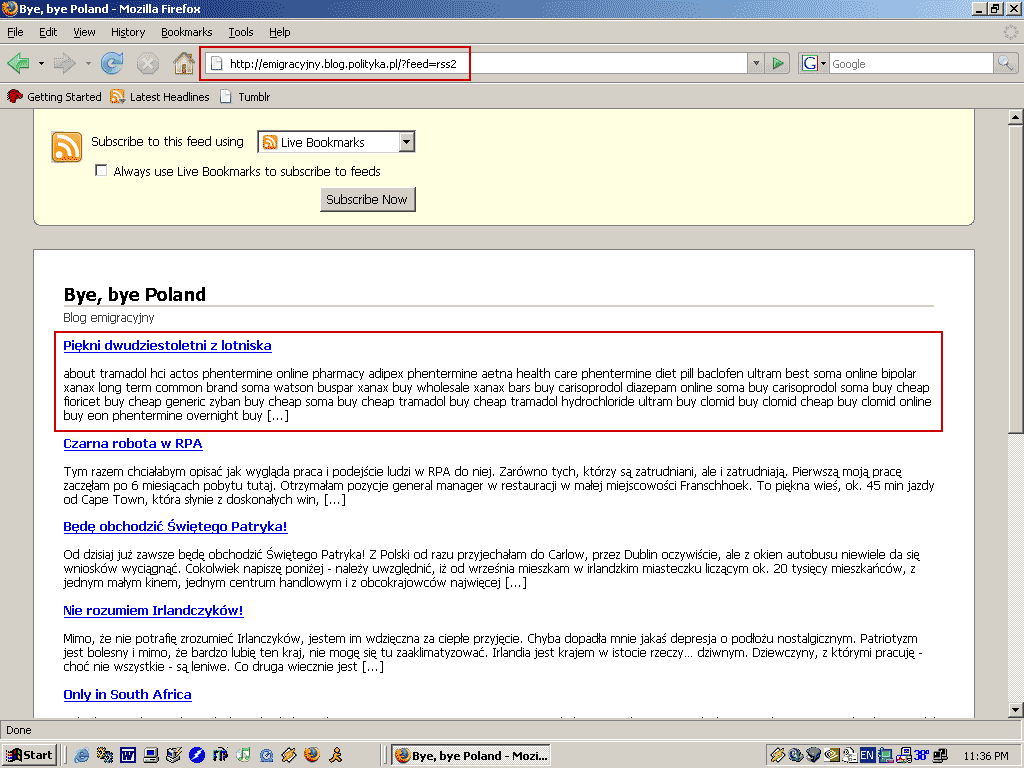Reload the current page

[x=112, y=64]
